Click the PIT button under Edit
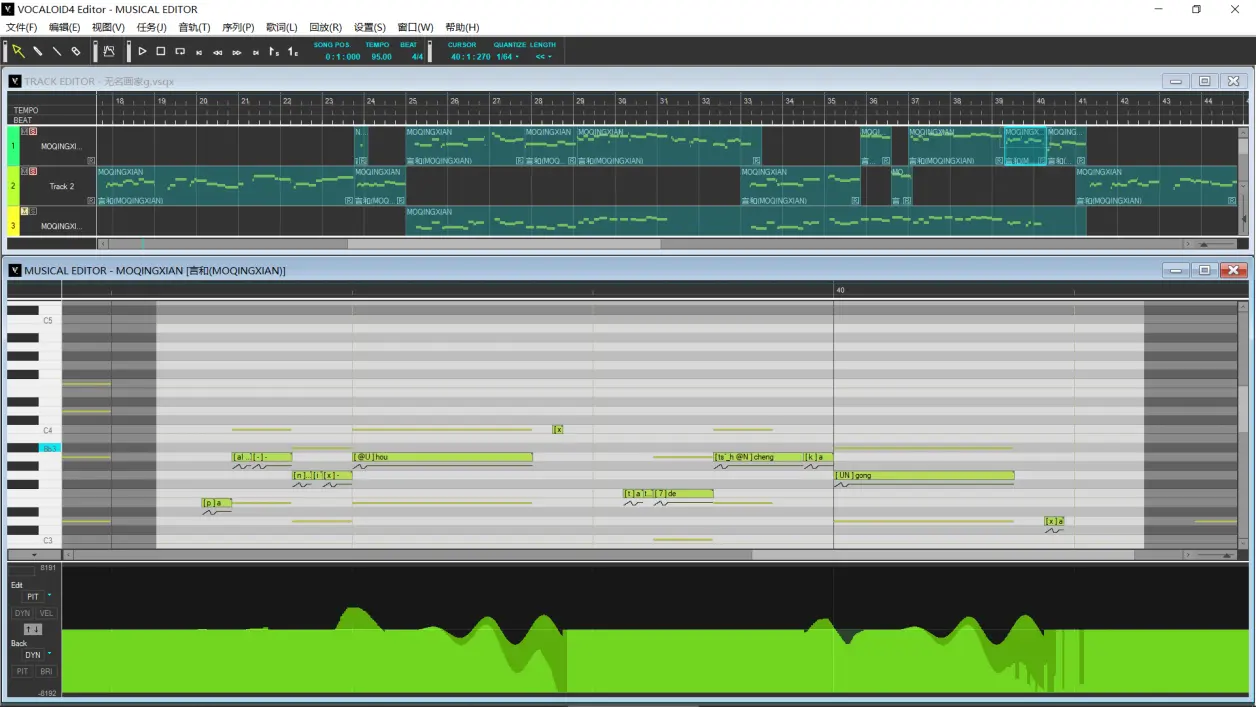1256x707 pixels. 33,597
